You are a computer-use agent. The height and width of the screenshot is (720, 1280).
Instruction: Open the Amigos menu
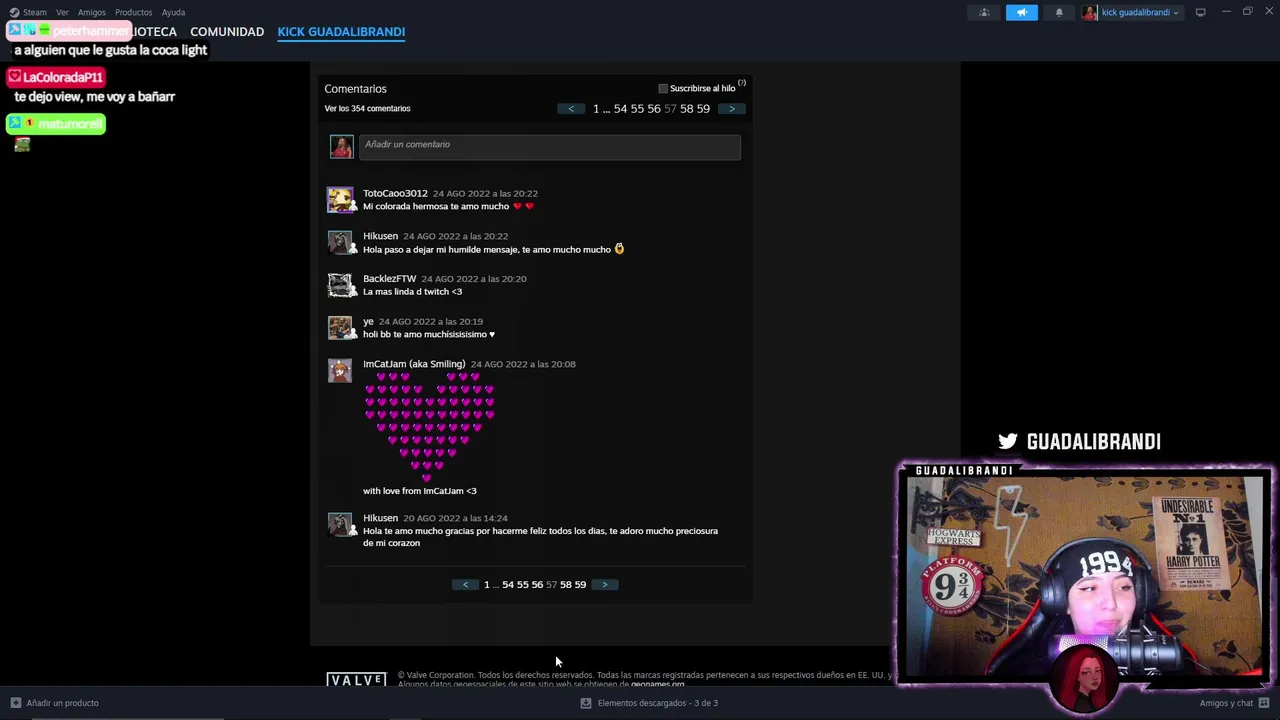92,12
